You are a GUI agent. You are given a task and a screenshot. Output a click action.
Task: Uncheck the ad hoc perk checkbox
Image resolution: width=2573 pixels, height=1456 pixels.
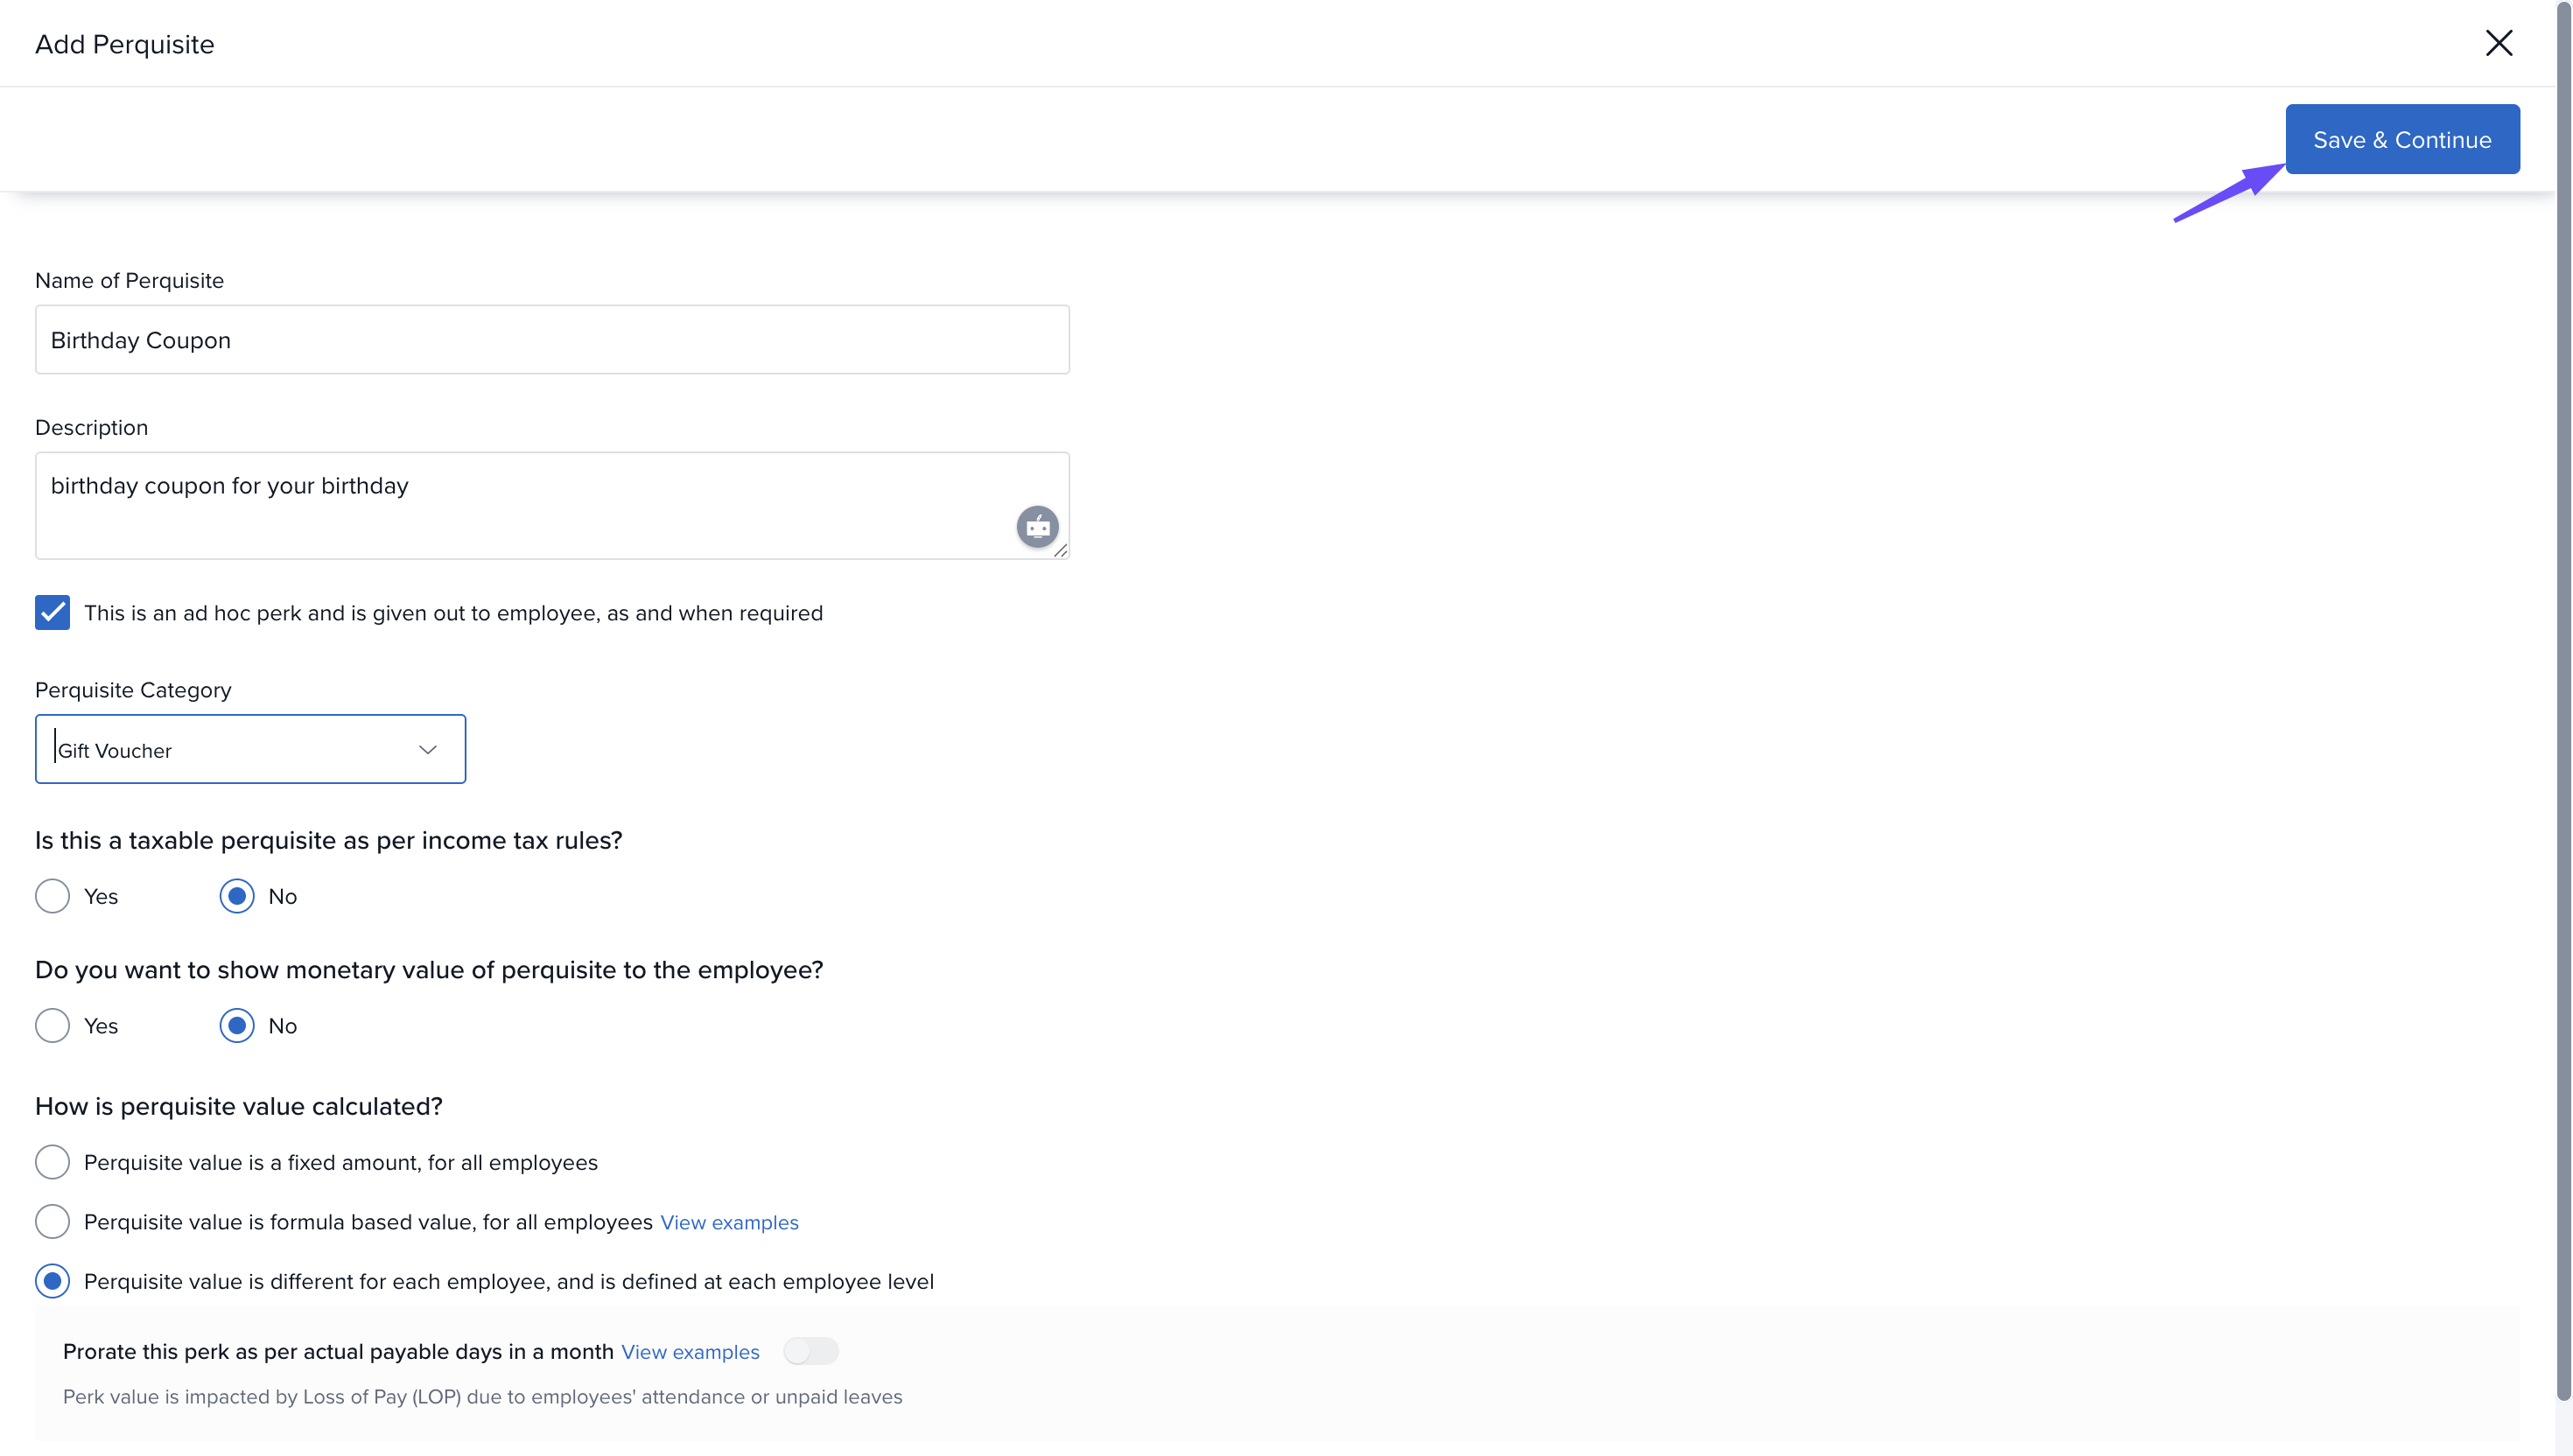click(52, 612)
